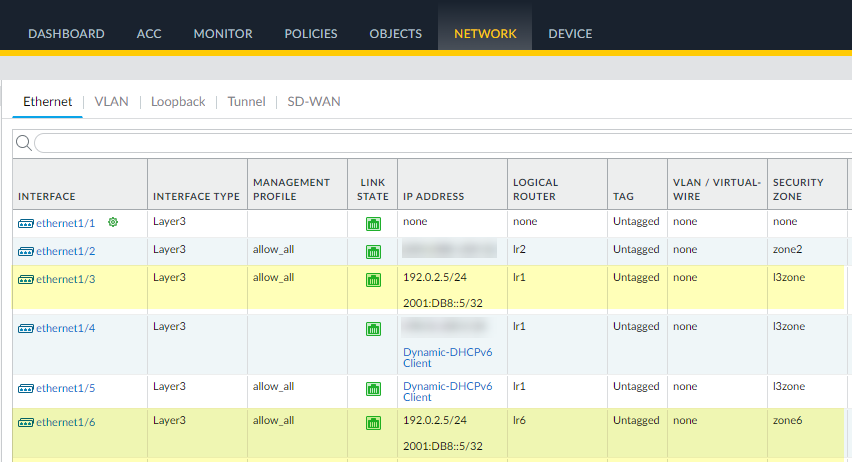This screenshot has width=852, height=462.
Task: Click the green link state icon for ethernet1/5
Action: tap(373, 388)
